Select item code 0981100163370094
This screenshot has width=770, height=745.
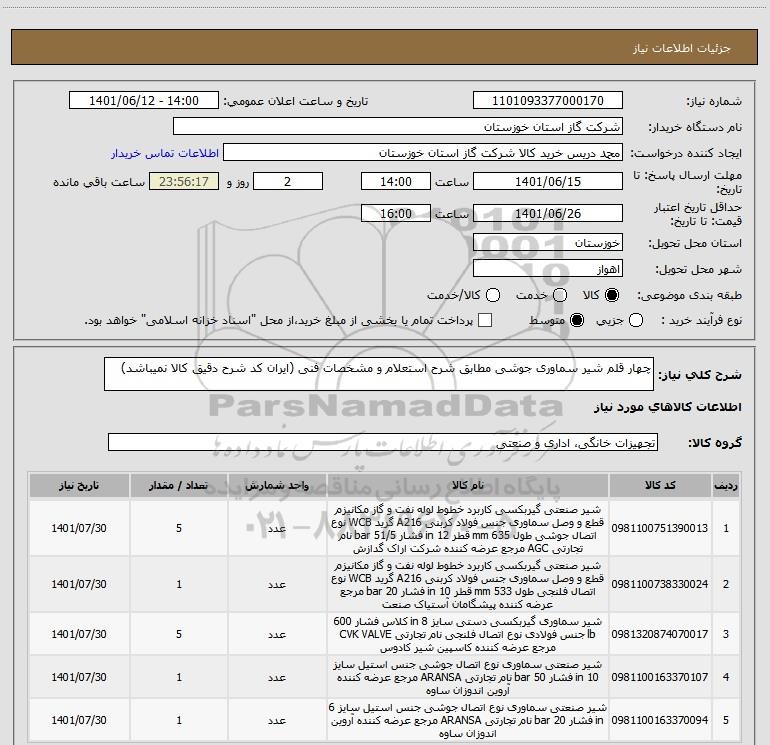tap(660, 720)
